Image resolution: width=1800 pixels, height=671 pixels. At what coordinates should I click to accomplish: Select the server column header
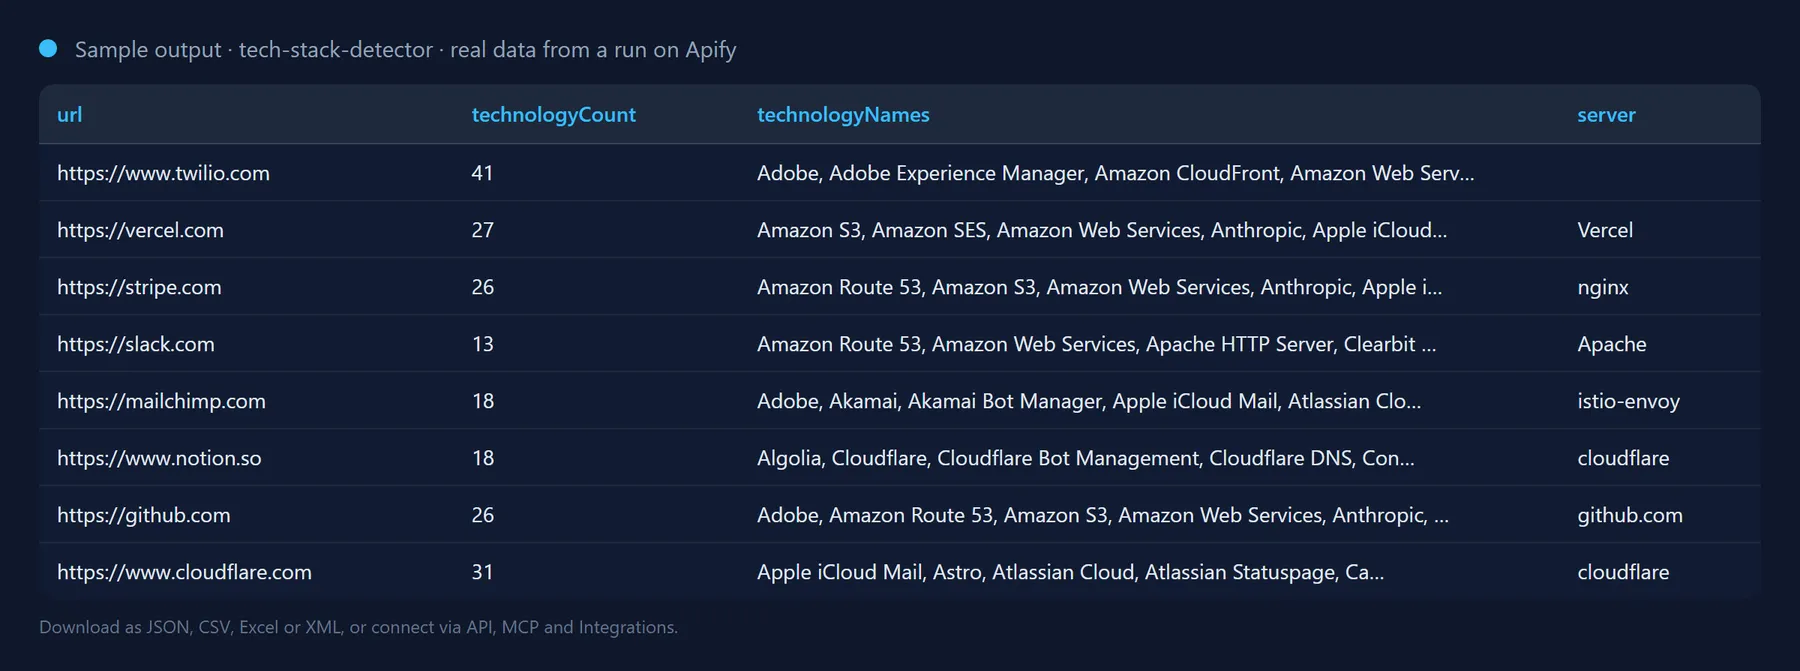point(1606,115)
